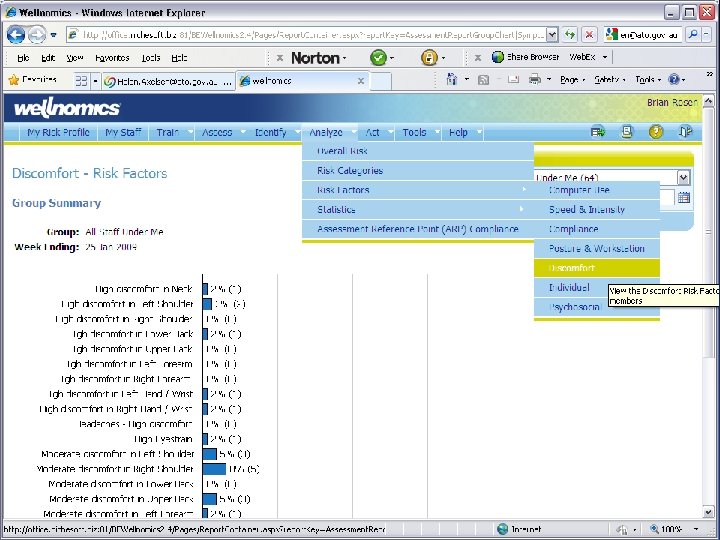Open the Train menu
The width and height of the screenshot is (720, 540).
(x=173, y=132)
